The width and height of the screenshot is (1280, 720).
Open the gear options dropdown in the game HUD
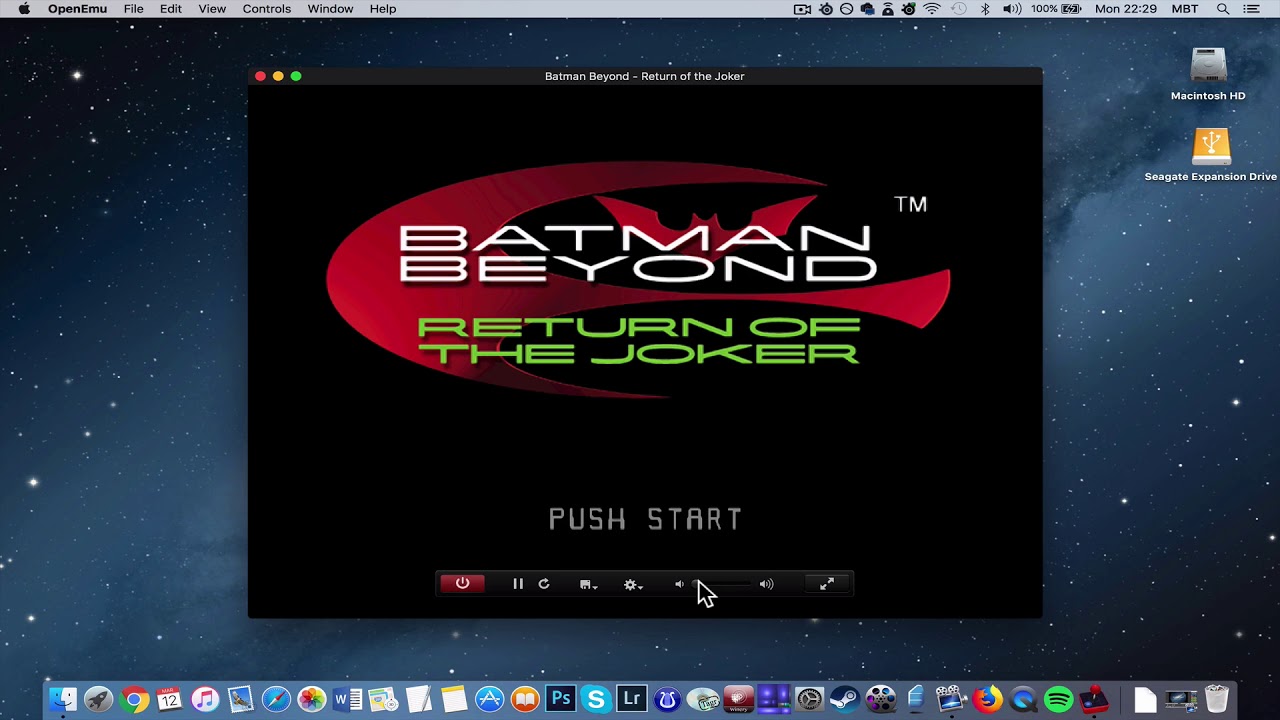(x=633, y=584)
